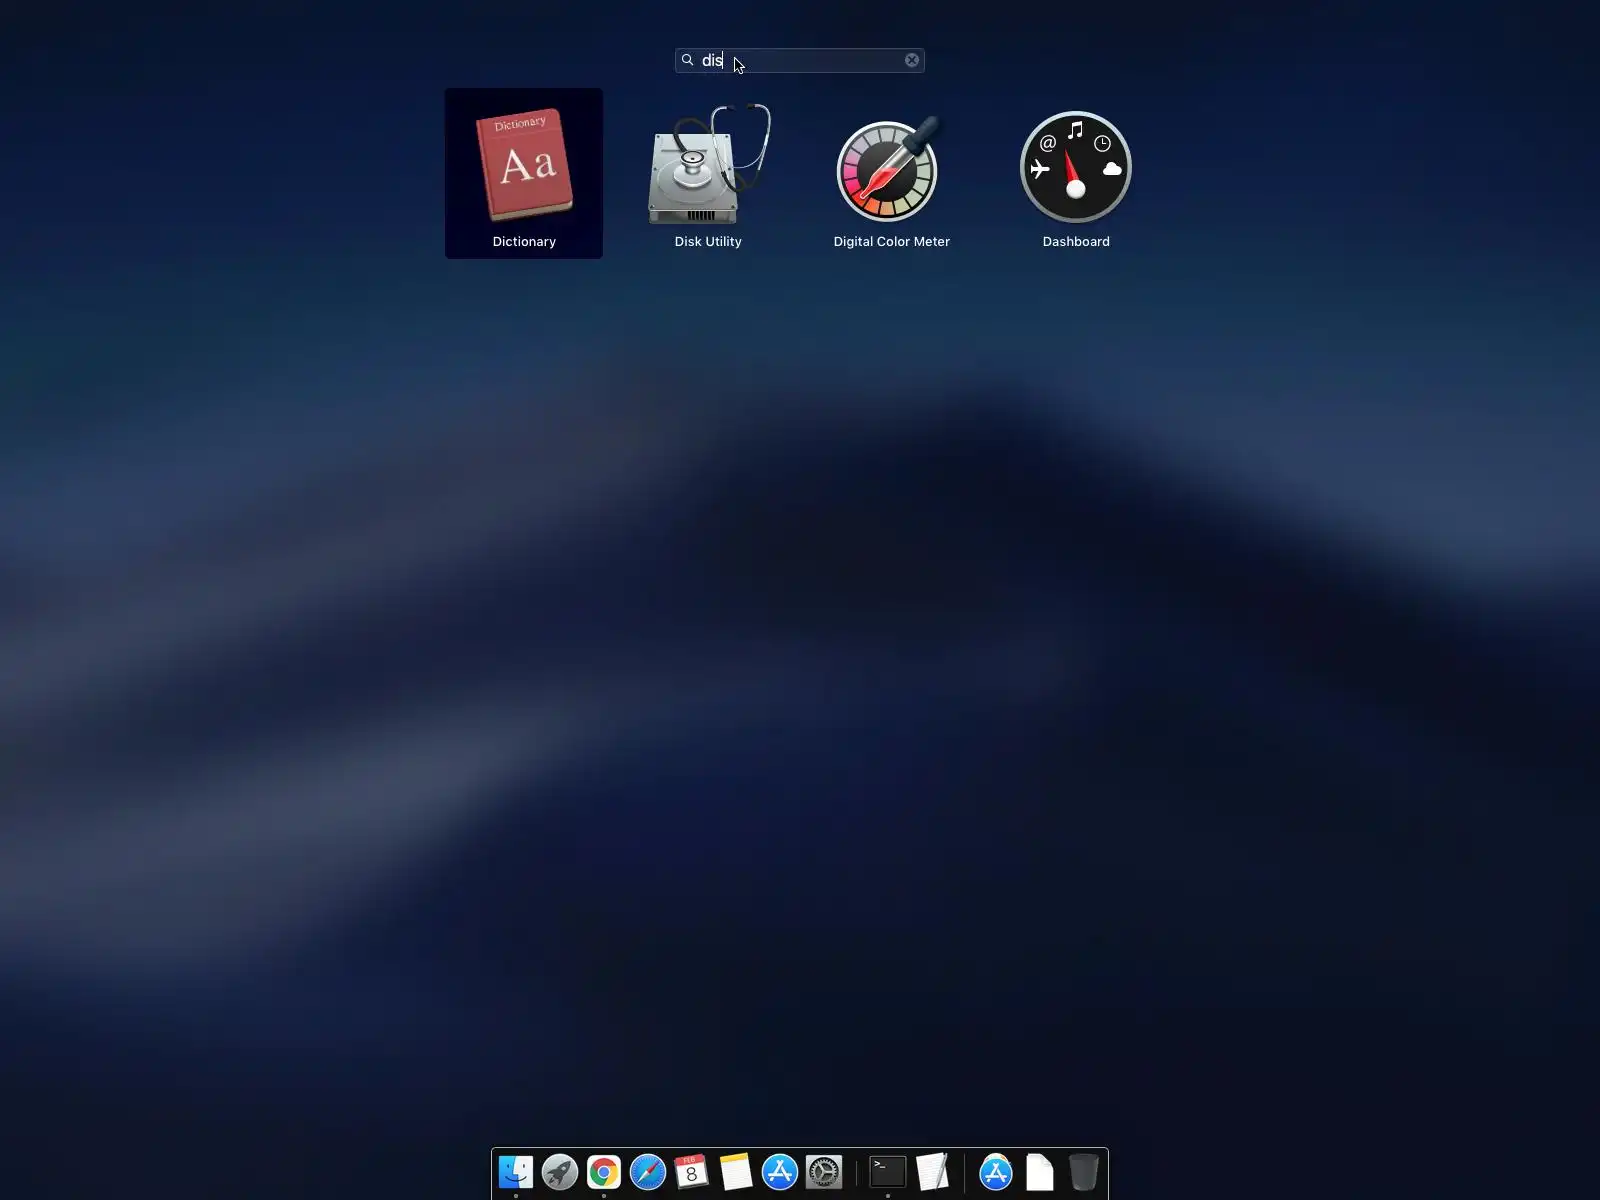Open the Trash in the Dock
The image size is (1600, 1200).
pyautogui.click(x=1084, y=1172)
